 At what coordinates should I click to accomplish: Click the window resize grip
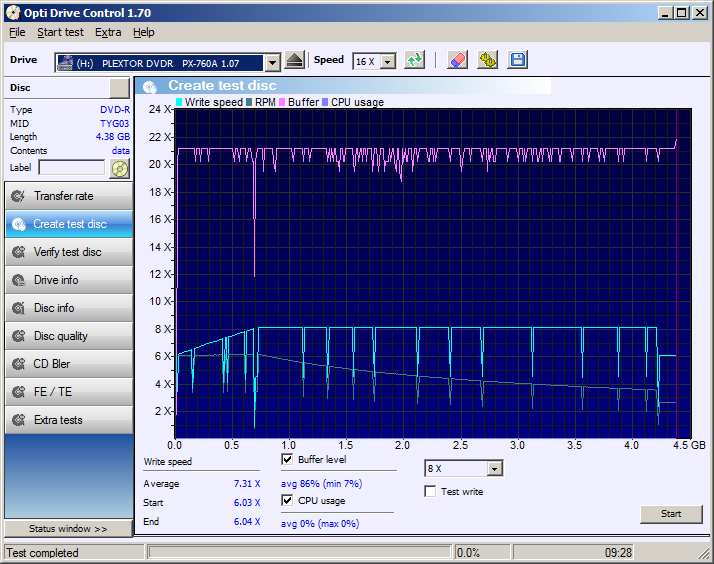pos(704,554)
